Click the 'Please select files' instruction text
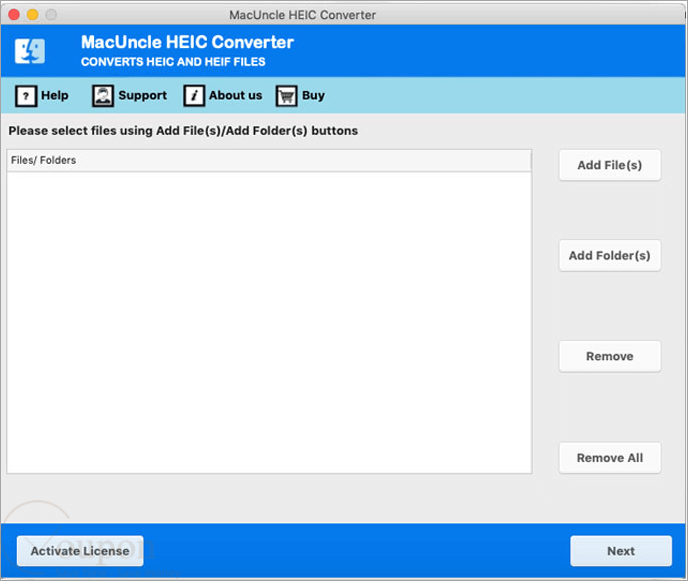The height and width of the screenshot is (581, 688). [x=183, y=131]
